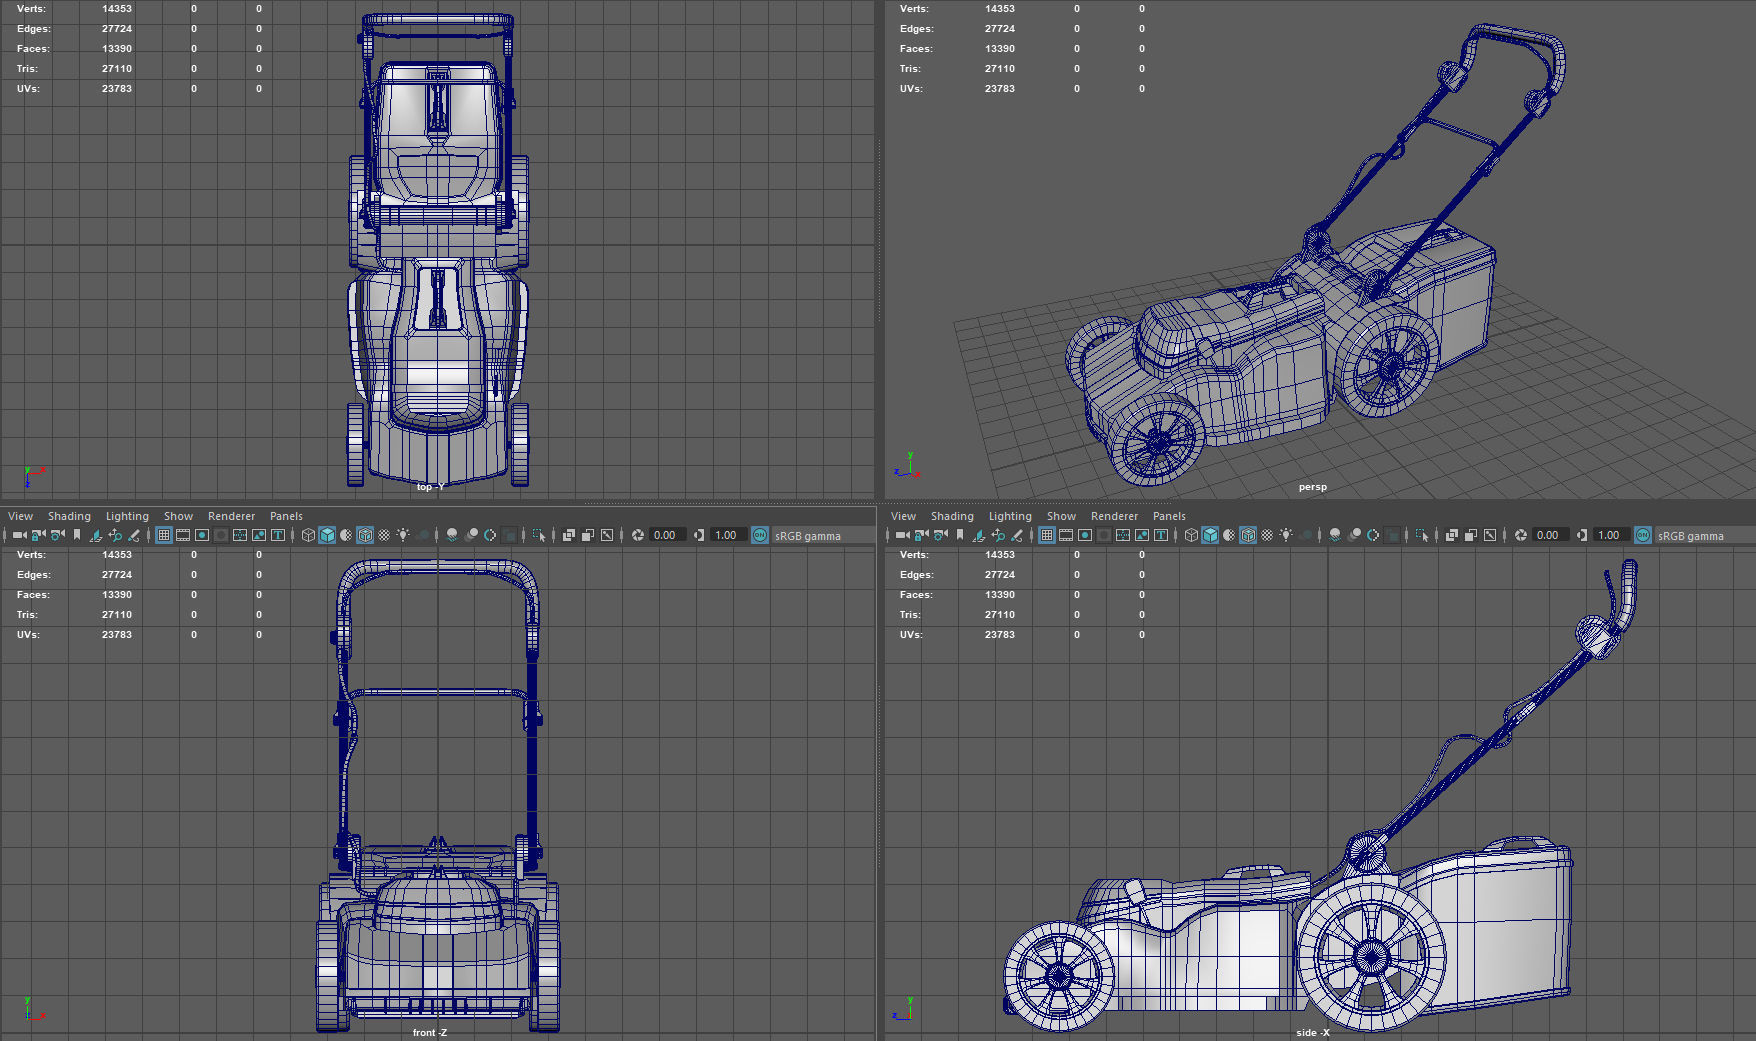Click Safe Action icon in front panel toolbar
The width and height of the screenshot is (1756, 1041).
coord(259,535)
